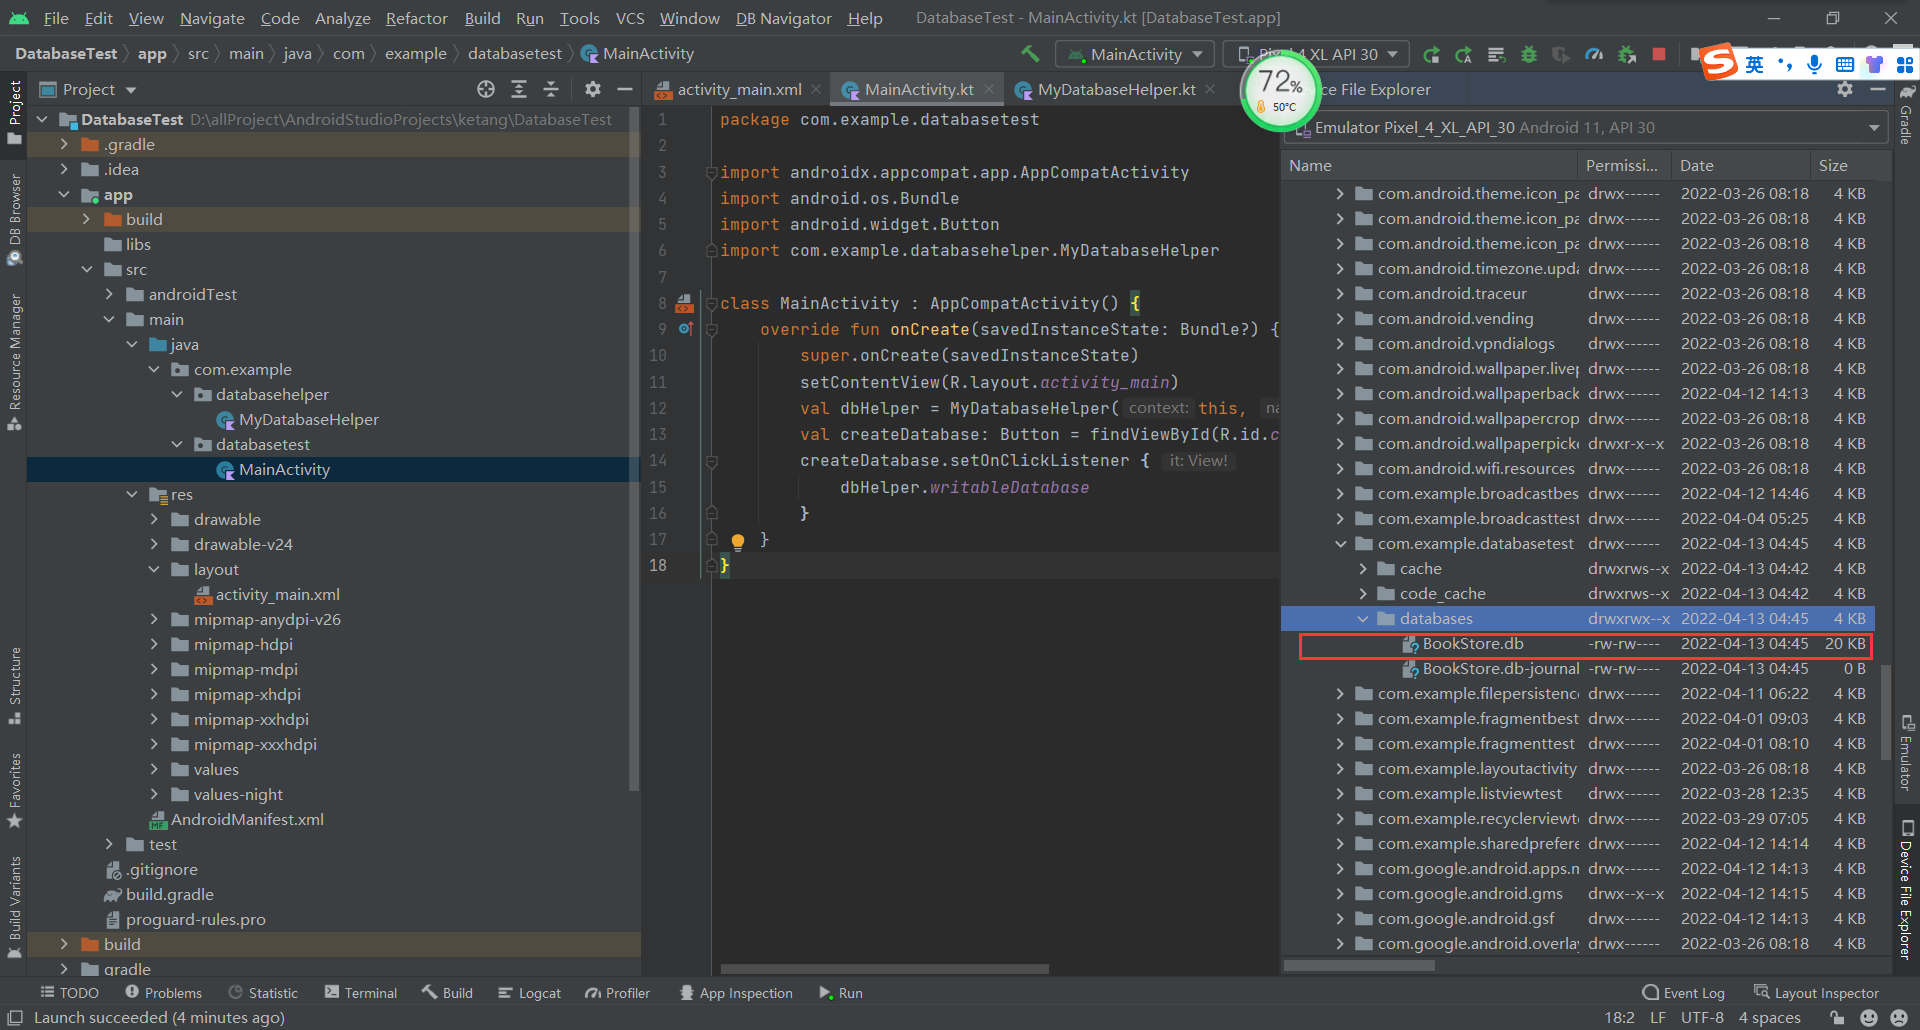
Task: Expand the cache folder in device explorer
Action: 1362,568
